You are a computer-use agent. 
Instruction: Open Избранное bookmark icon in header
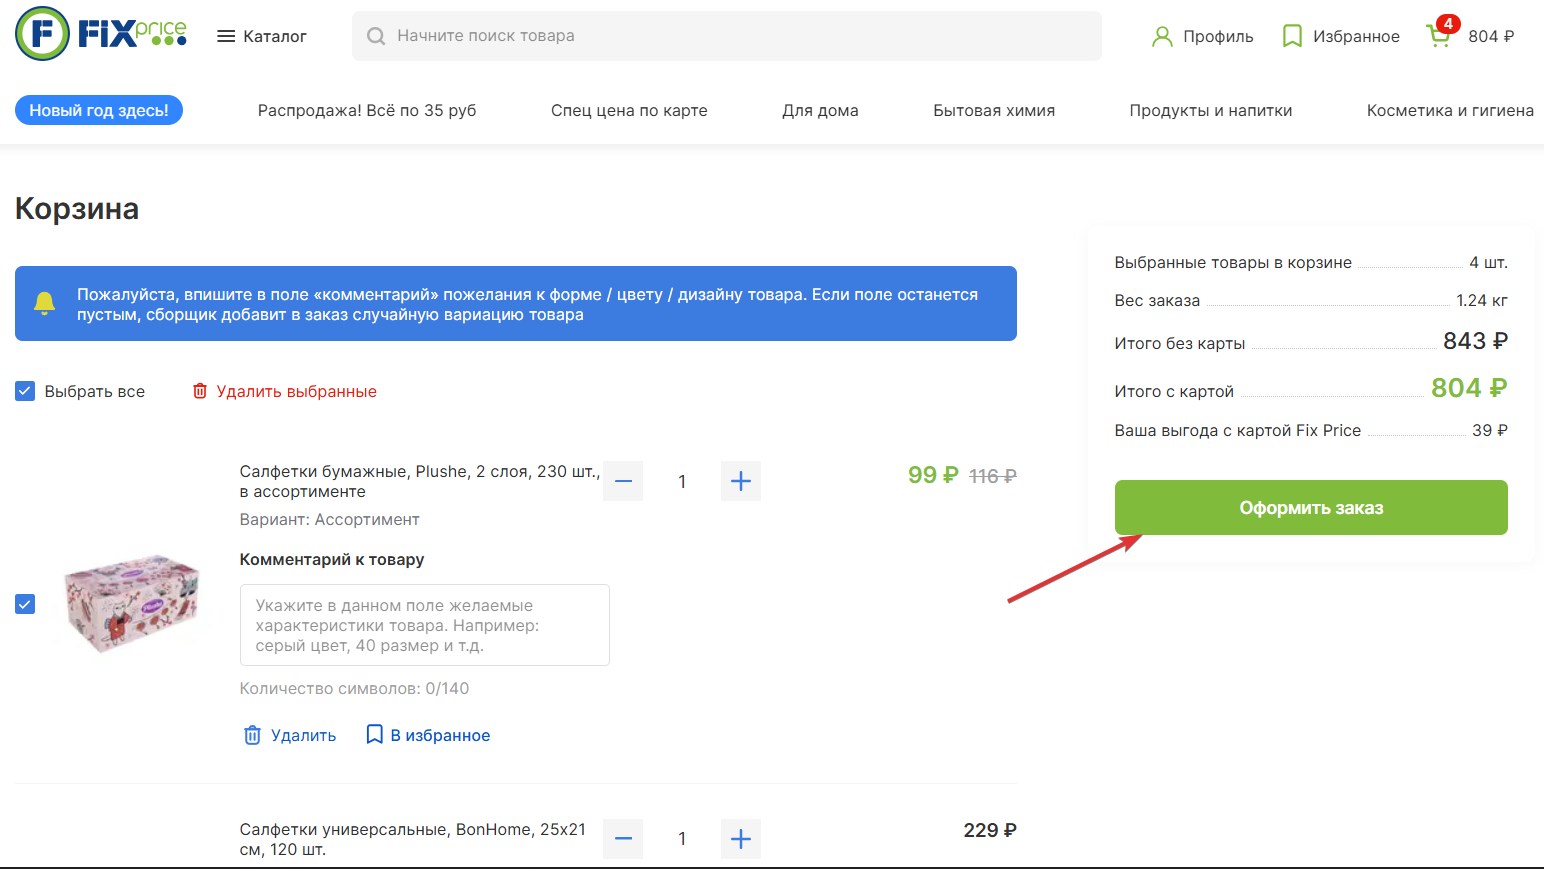pos(1290,35)
